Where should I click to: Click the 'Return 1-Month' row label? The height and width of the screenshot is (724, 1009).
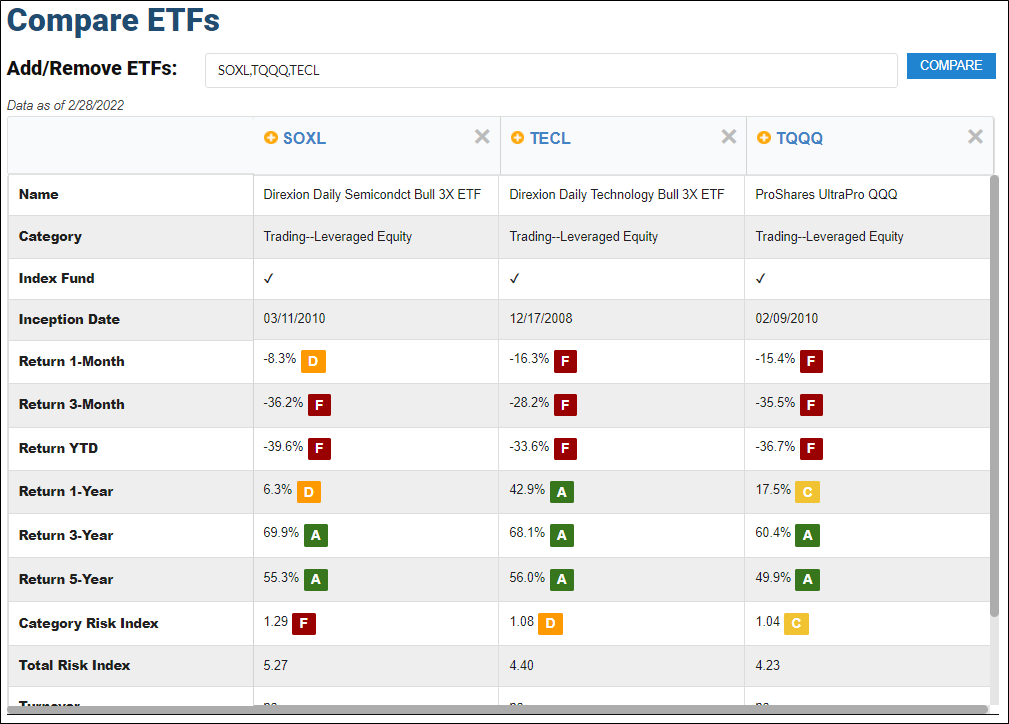(x=71, y=361)
